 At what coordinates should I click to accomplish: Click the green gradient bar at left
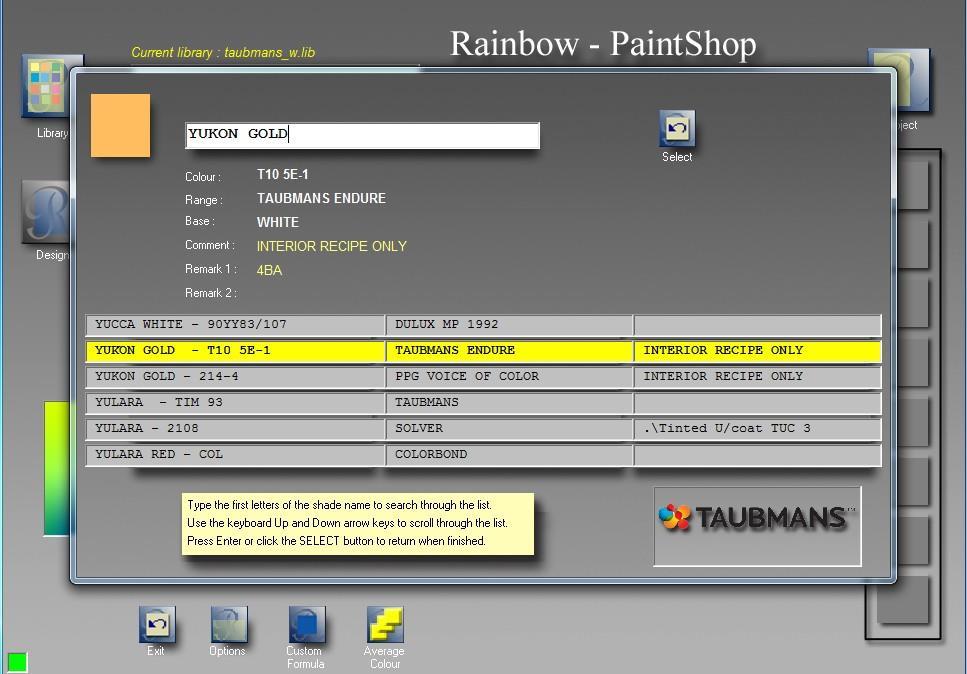[x=57, y=469]
